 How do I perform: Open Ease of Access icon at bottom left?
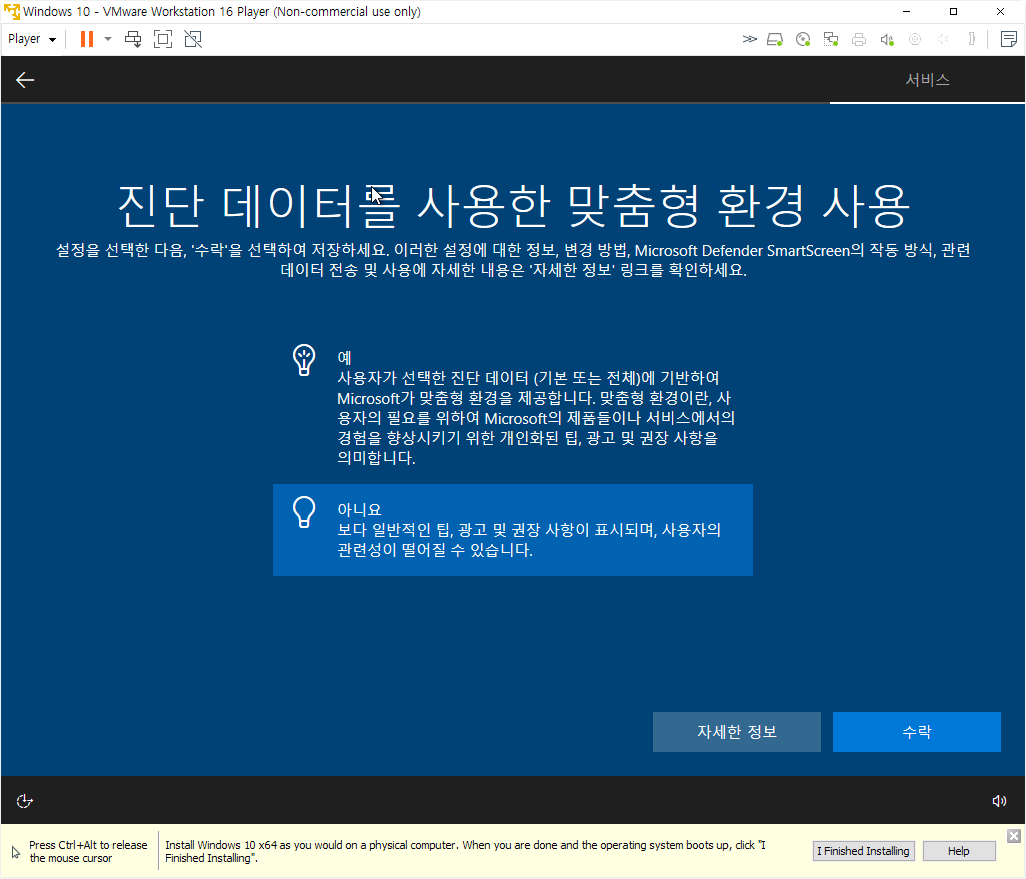[24, 801]
